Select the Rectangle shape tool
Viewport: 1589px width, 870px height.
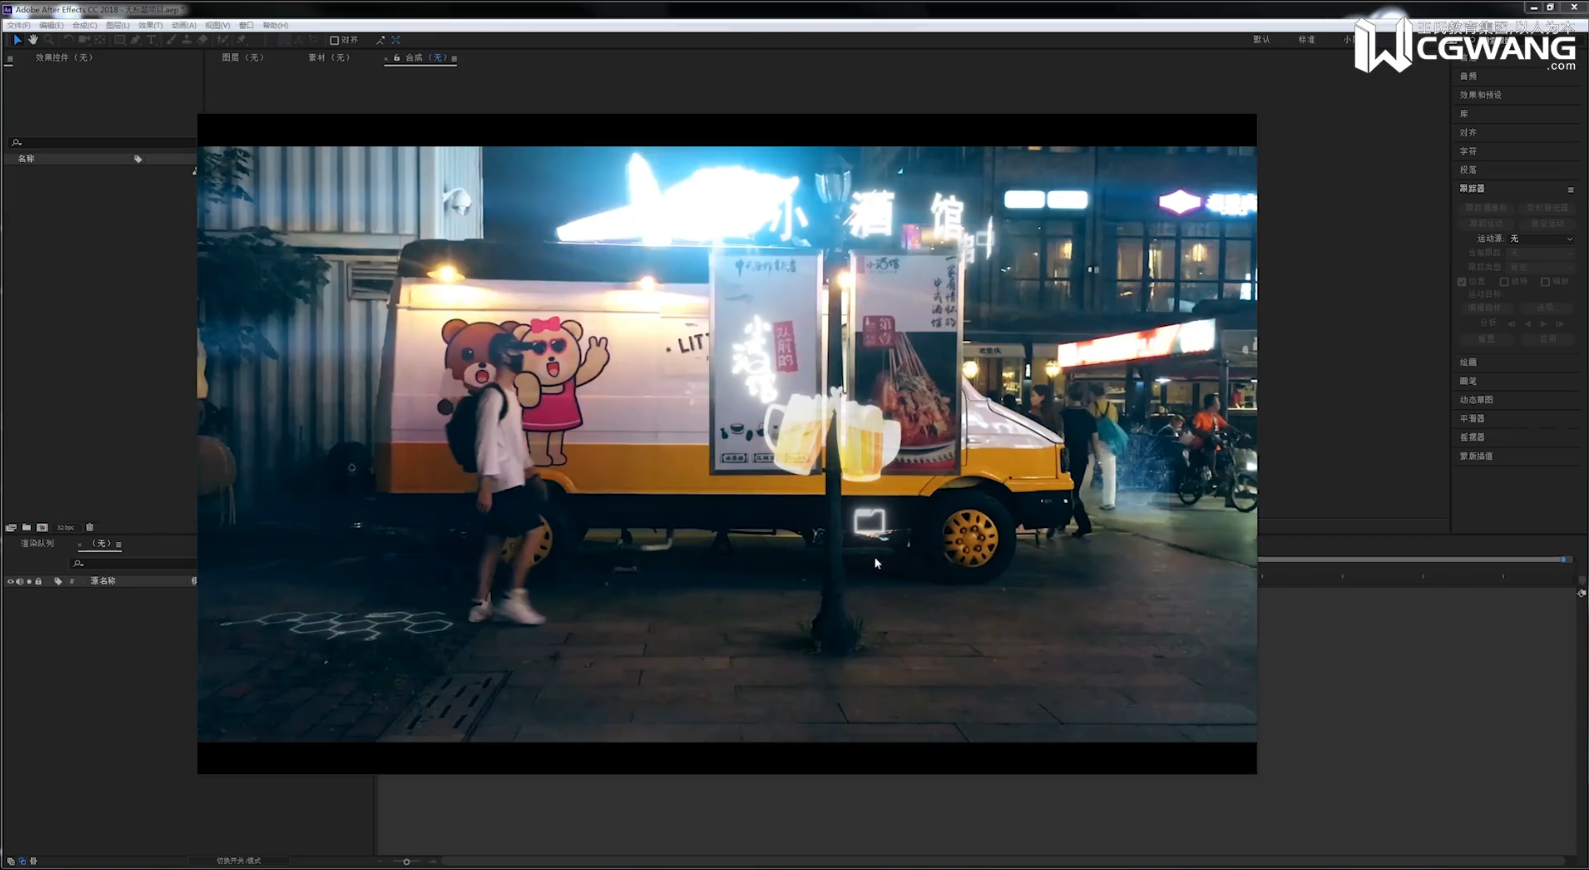[120, 40]
